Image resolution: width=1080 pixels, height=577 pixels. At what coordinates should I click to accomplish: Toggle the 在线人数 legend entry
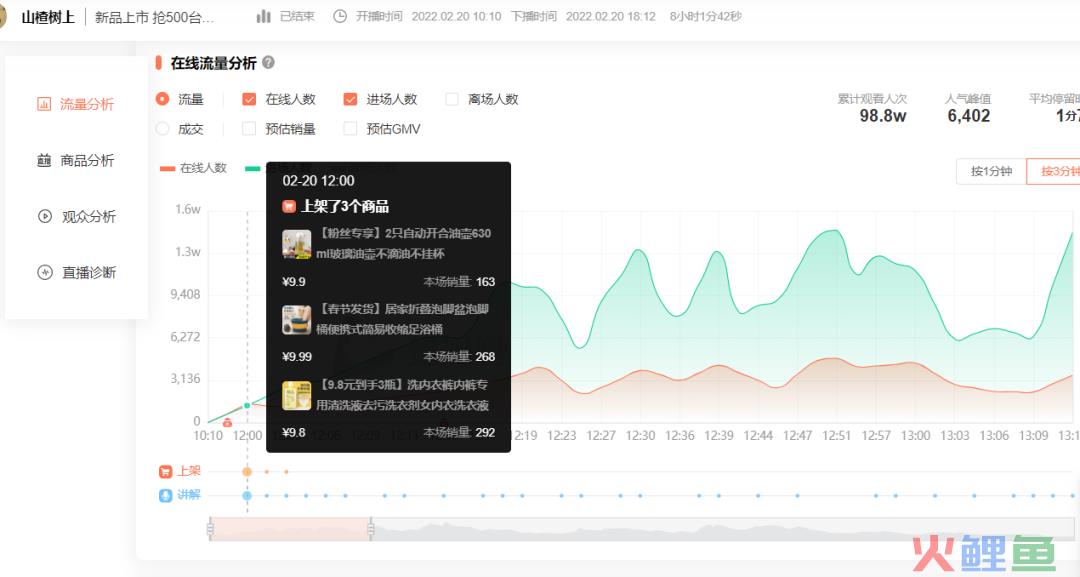point(194,168)
